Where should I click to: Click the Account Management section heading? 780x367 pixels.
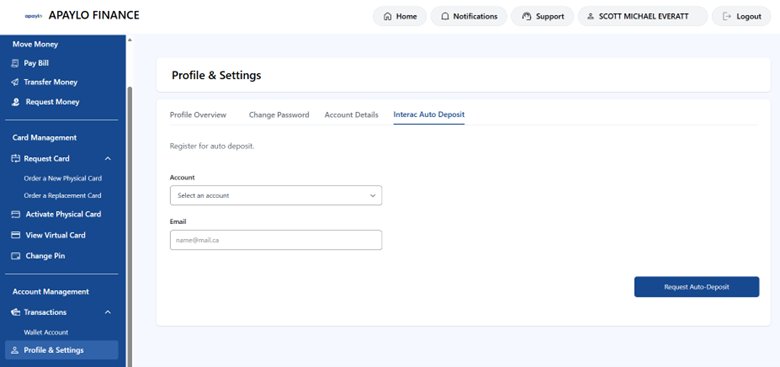51,292
